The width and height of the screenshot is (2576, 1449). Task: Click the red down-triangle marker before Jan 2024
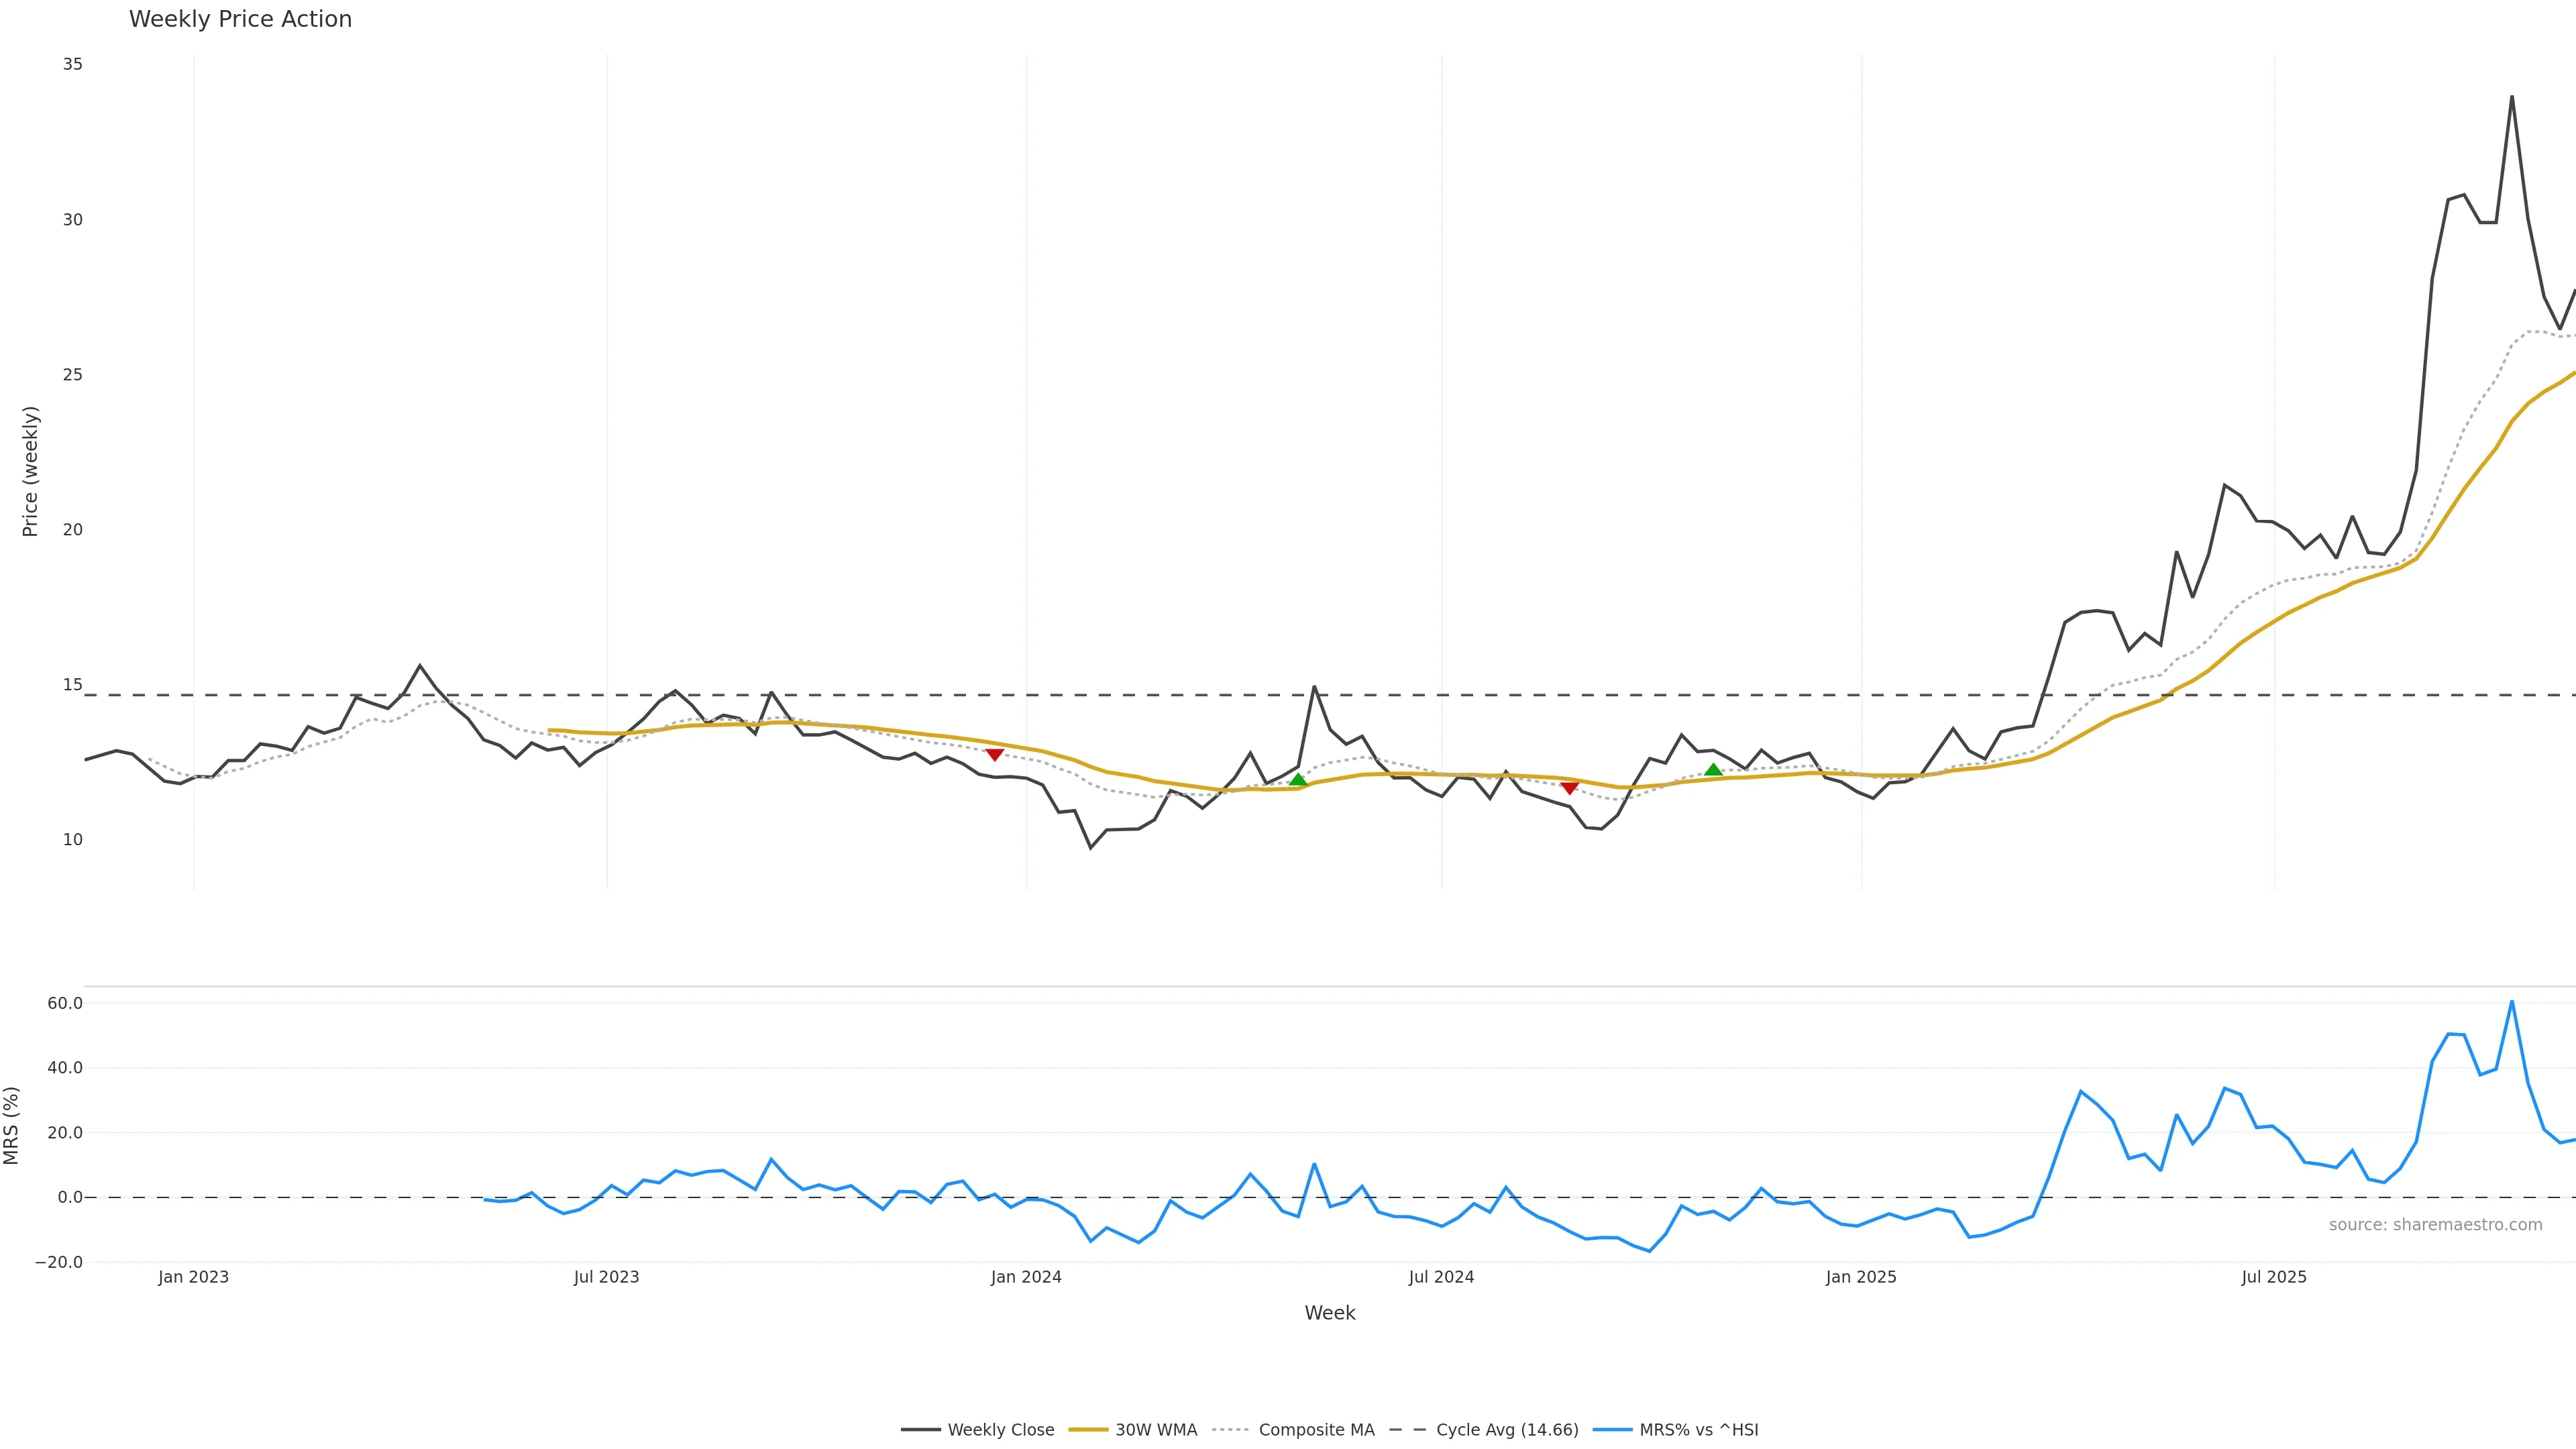click(994, 754)
